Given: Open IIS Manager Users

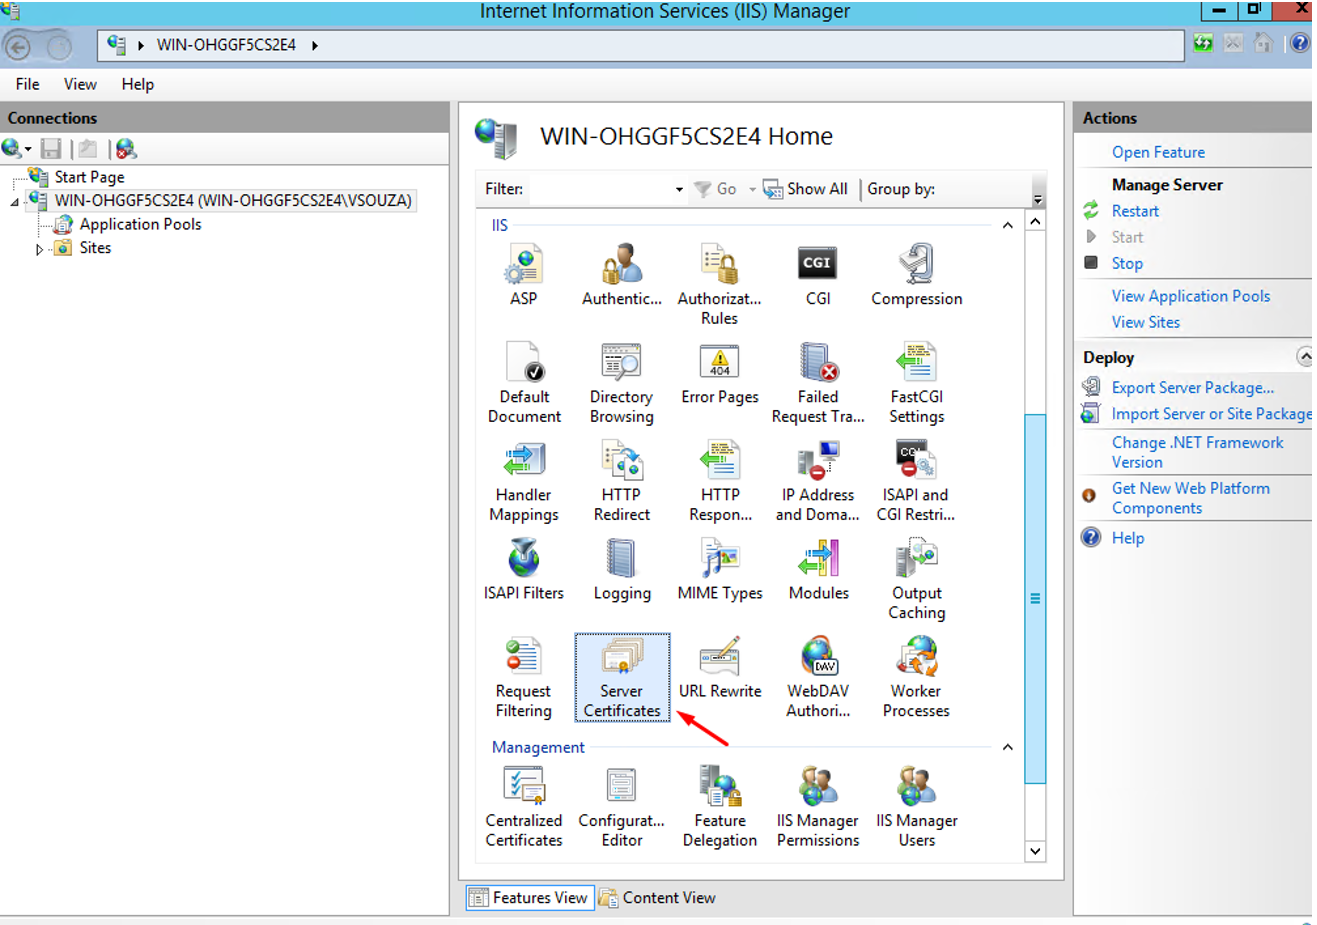Looking at the screenshot, I should tap(916, 807).
